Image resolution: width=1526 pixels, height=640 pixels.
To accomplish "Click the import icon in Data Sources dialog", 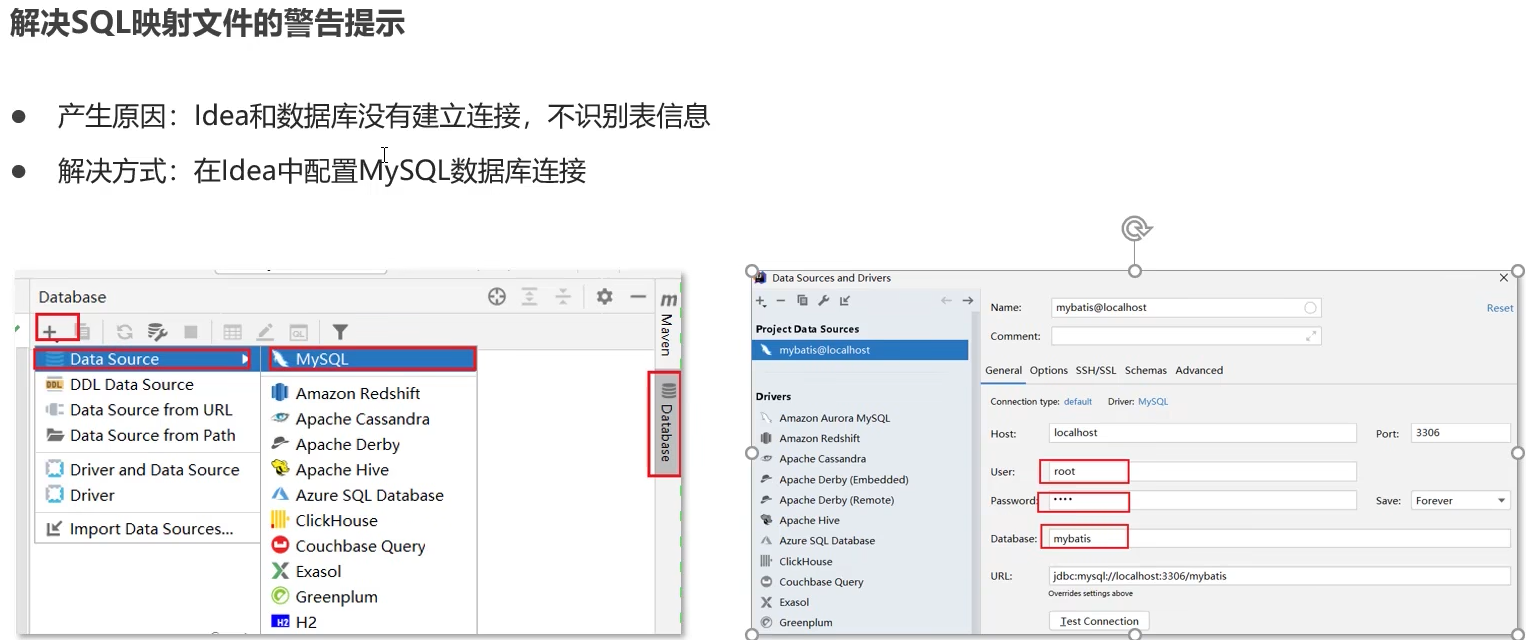I will click(x=845, y=301).
